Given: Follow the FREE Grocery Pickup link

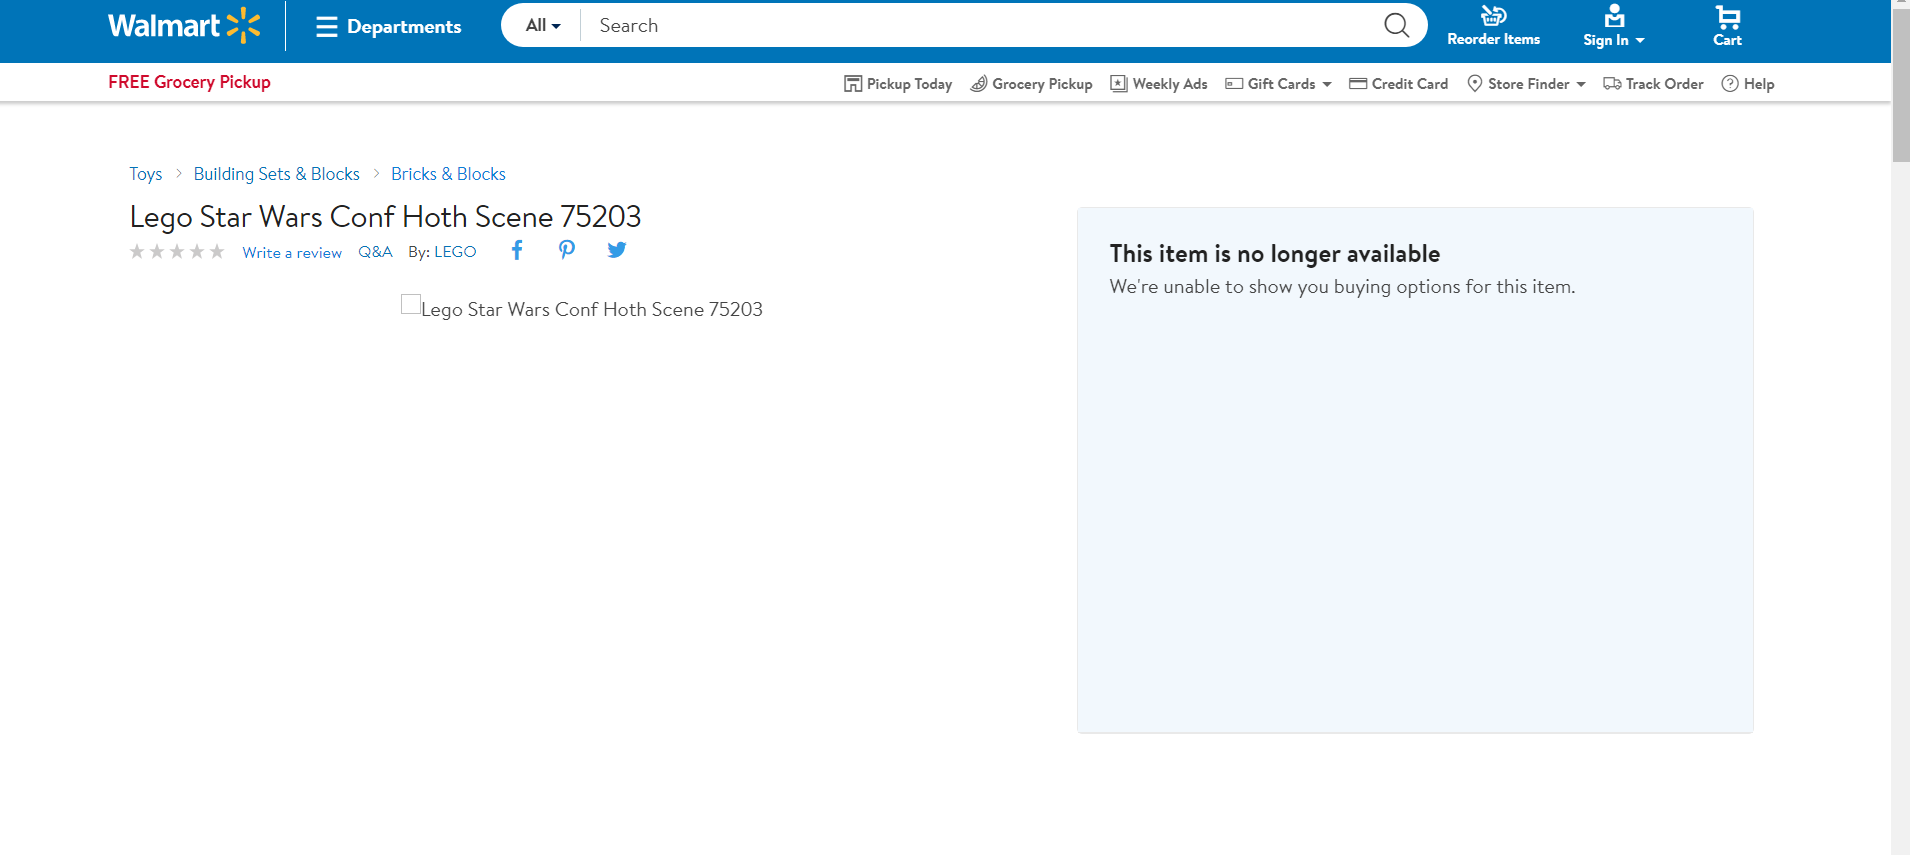Looking at the screenshot, I should 189,82.
